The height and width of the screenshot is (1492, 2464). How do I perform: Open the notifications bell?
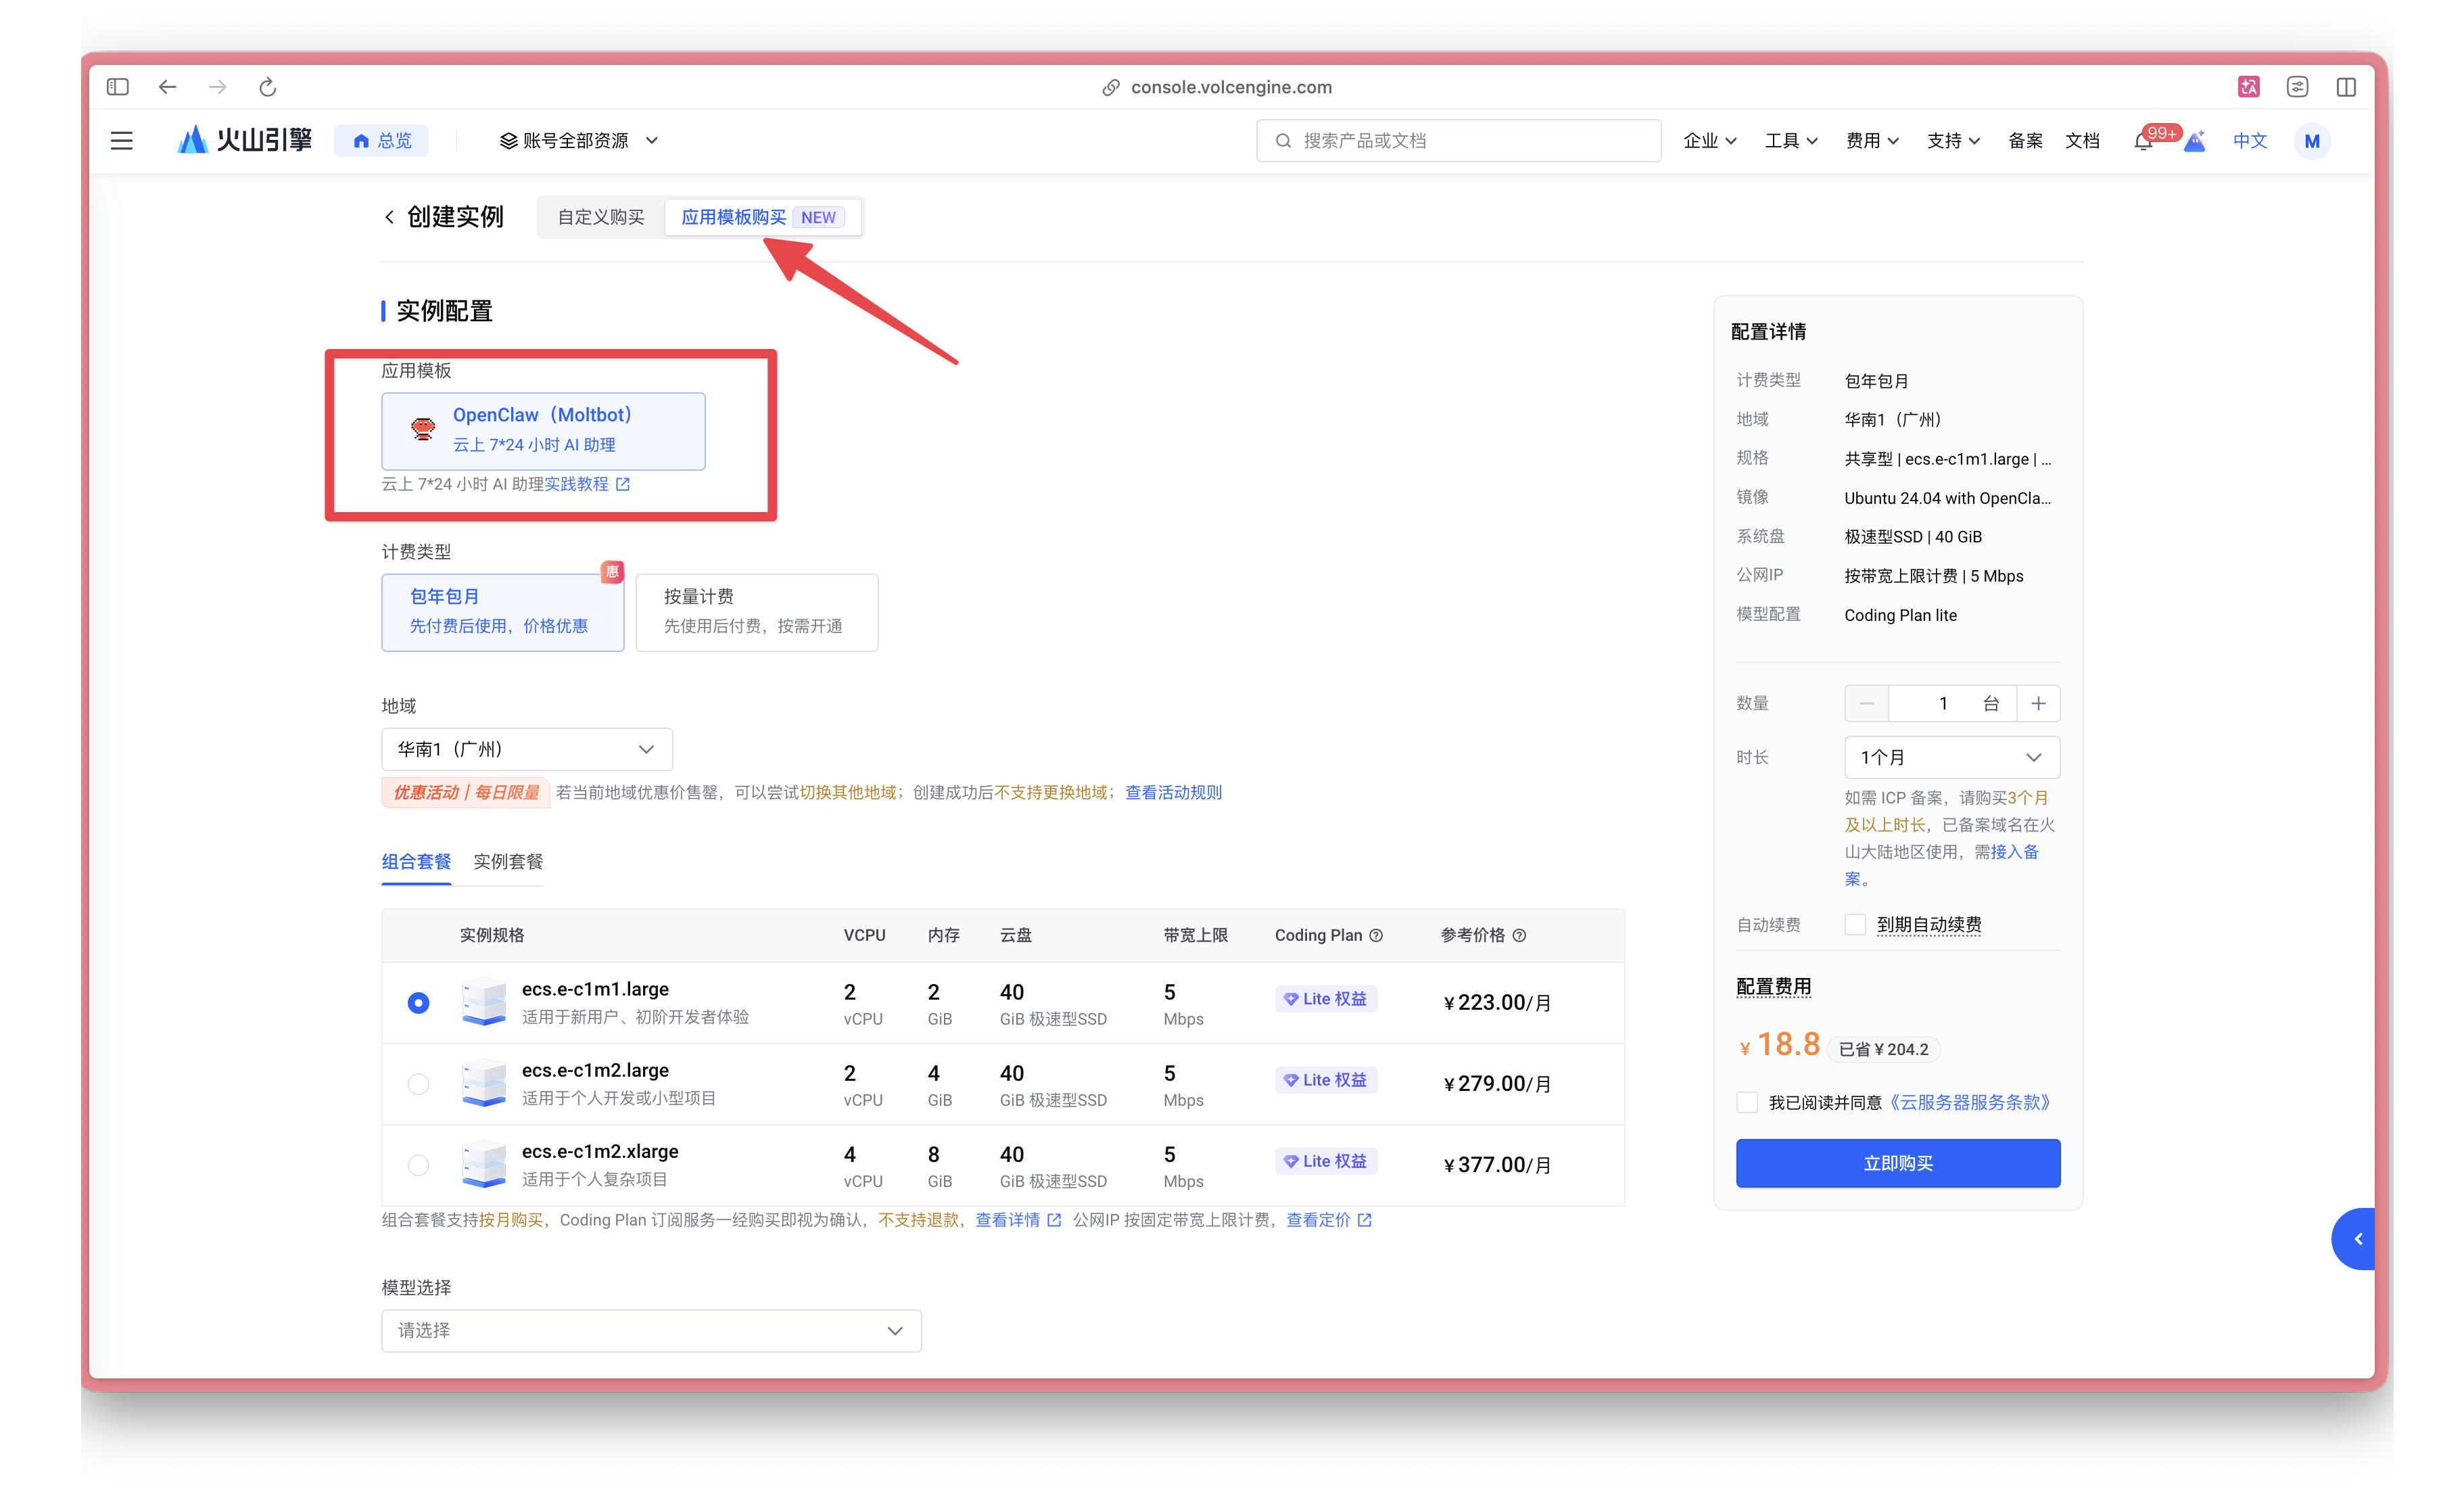click(2142, 142)
